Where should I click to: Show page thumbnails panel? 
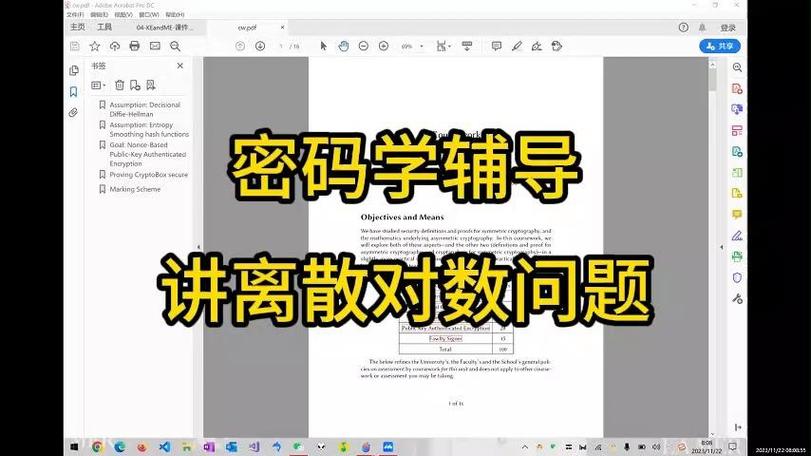click(74, 70)
